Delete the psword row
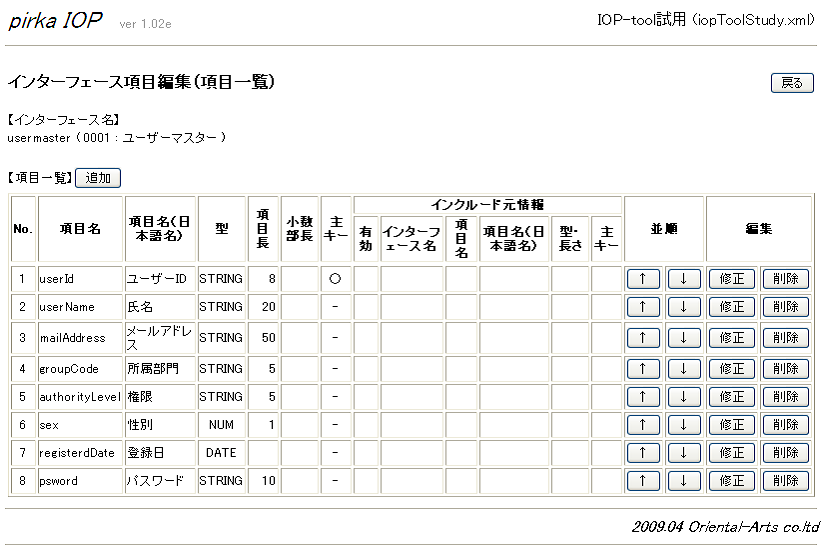 [785, 481]
